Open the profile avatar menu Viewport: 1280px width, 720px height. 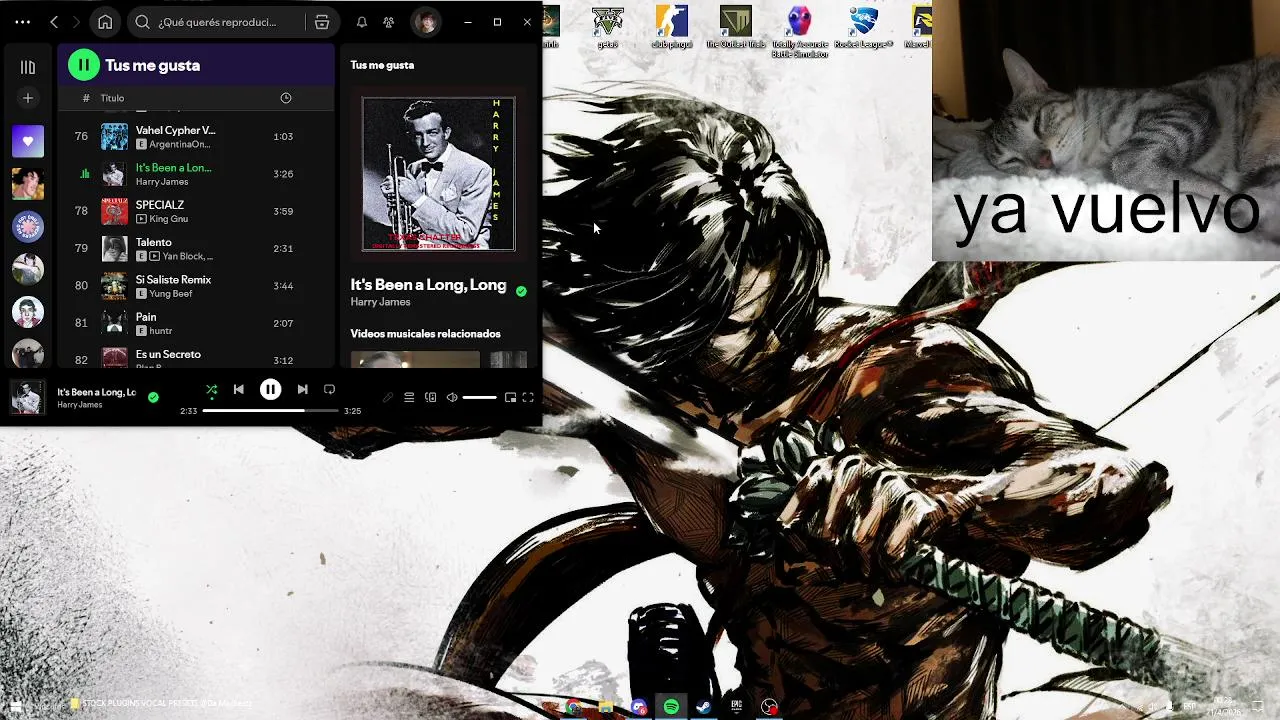426,22
